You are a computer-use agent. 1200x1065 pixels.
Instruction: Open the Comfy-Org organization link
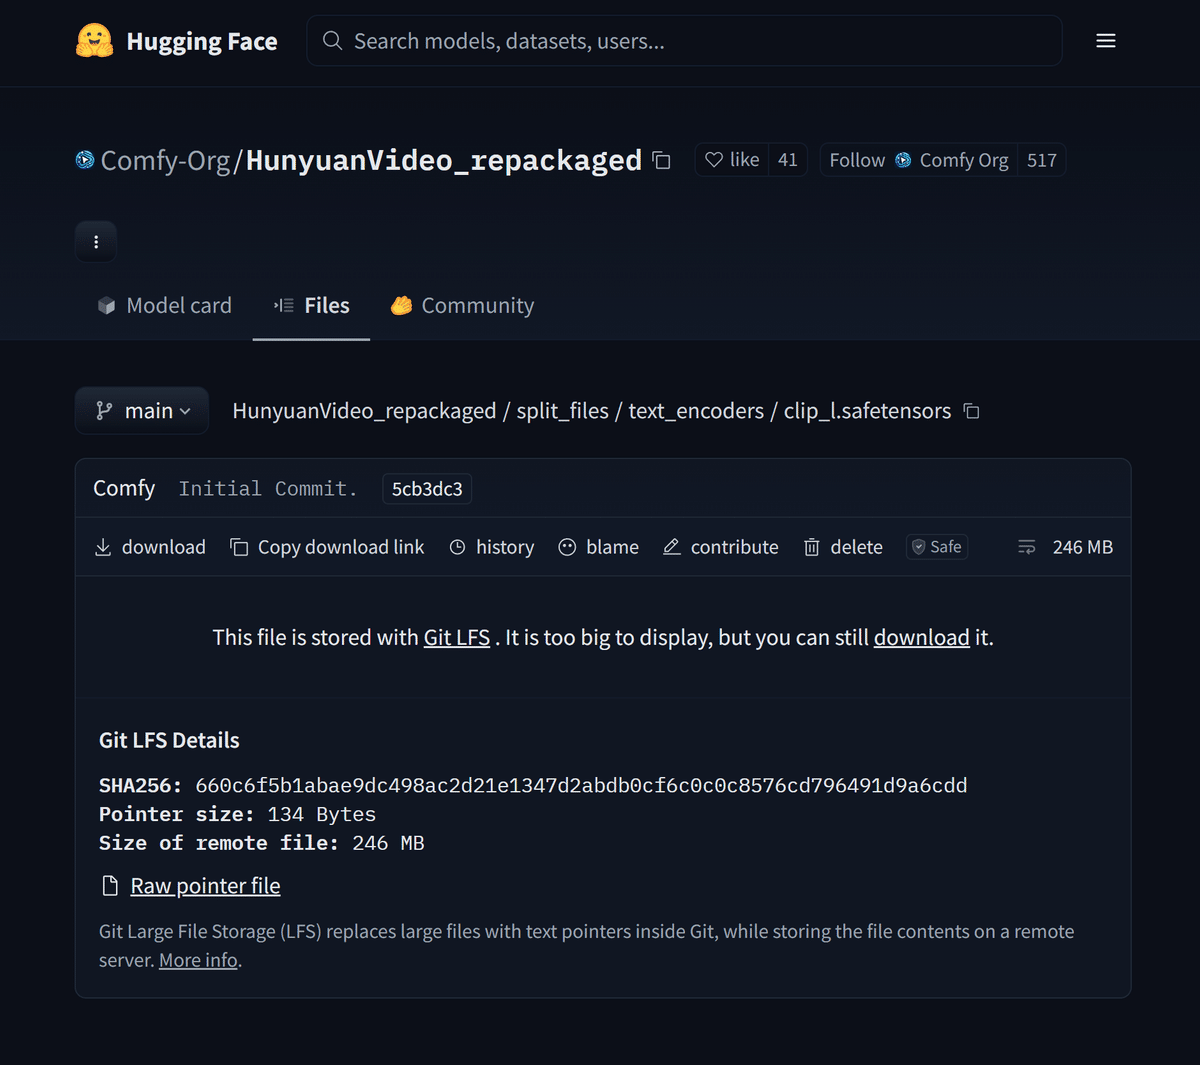click(165, 160)
